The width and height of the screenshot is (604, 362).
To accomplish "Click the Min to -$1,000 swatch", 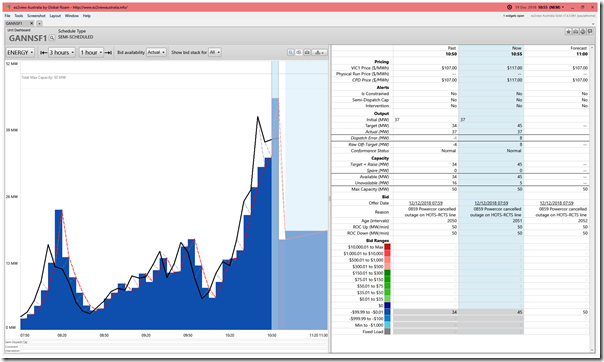I will point(388,325).
